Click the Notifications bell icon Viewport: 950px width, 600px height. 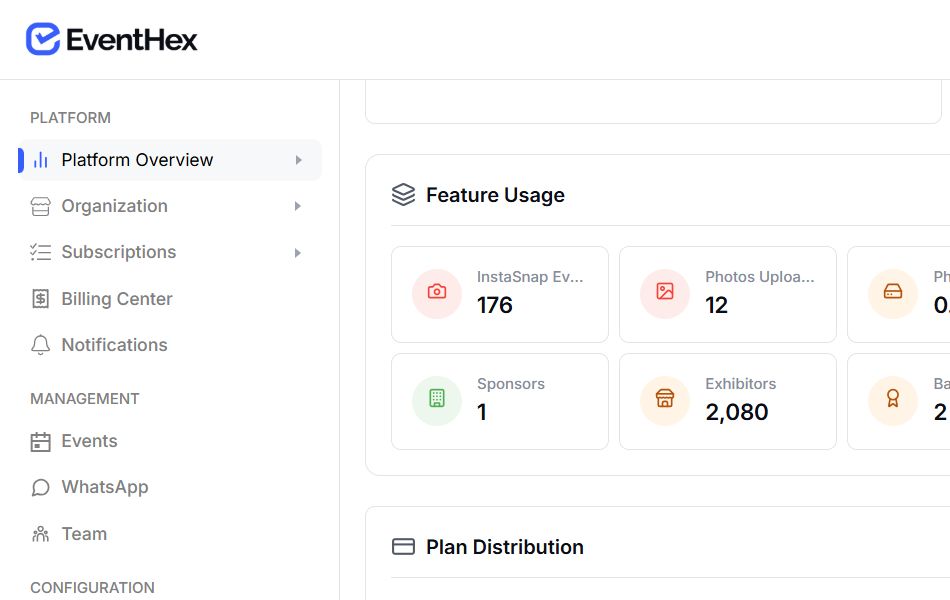tap(41, 345)
